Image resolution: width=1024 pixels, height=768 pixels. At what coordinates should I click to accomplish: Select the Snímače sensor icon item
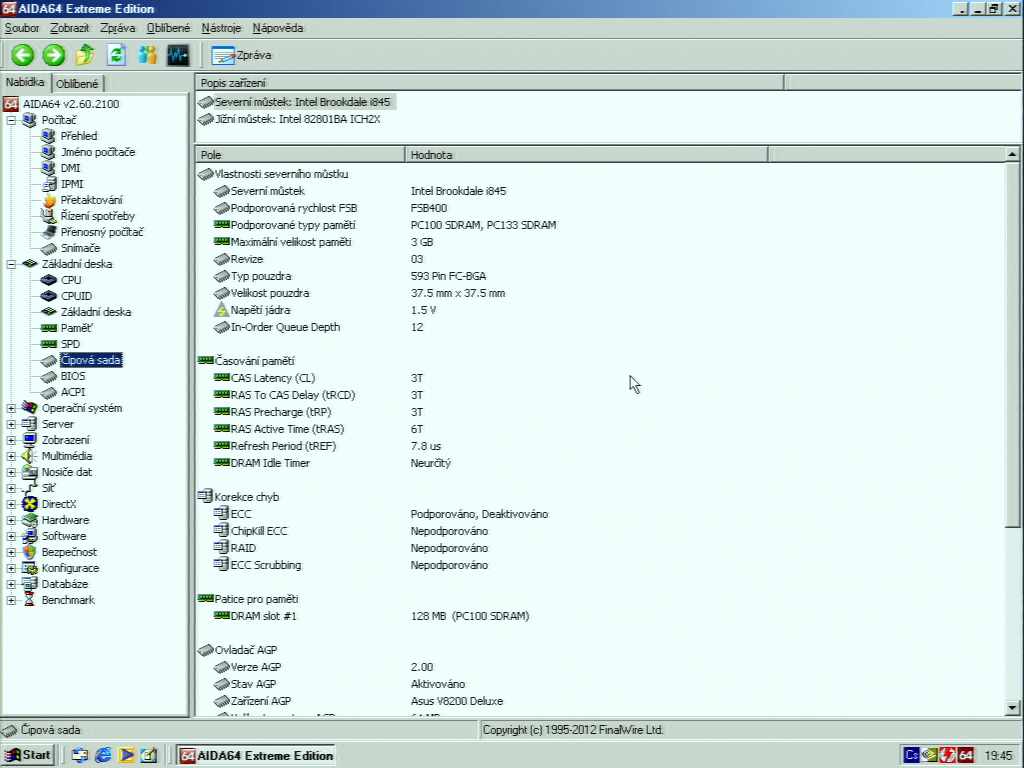49,248
